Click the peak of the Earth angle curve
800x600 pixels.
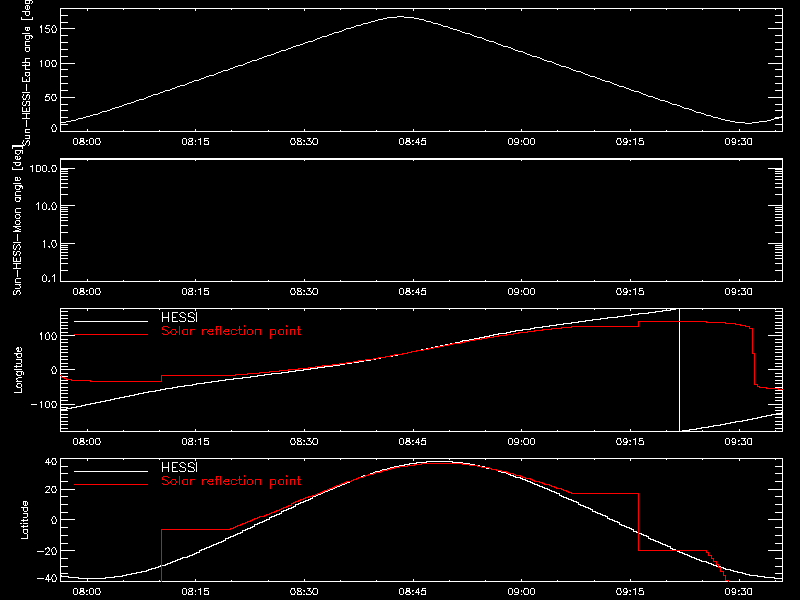coord(399,17)
